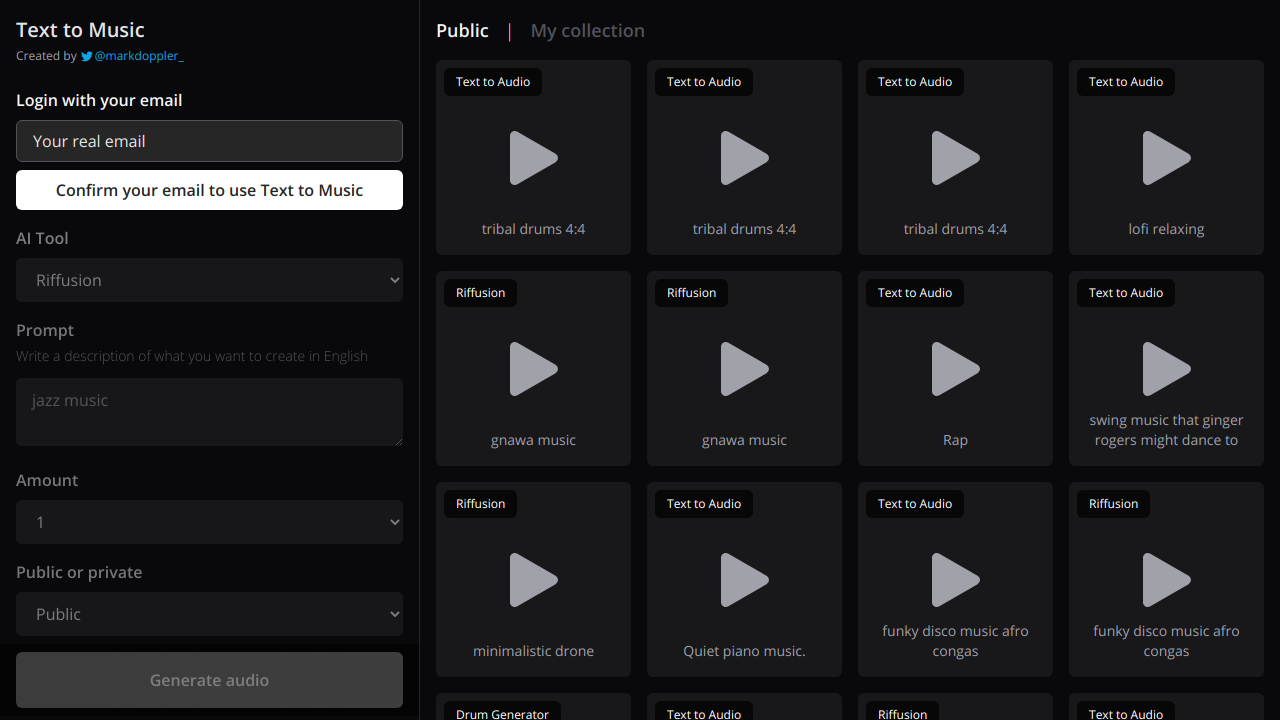Switch to the My collection tab
The height and width of the screenshot is (720, 1280).
tap(587, 31)
